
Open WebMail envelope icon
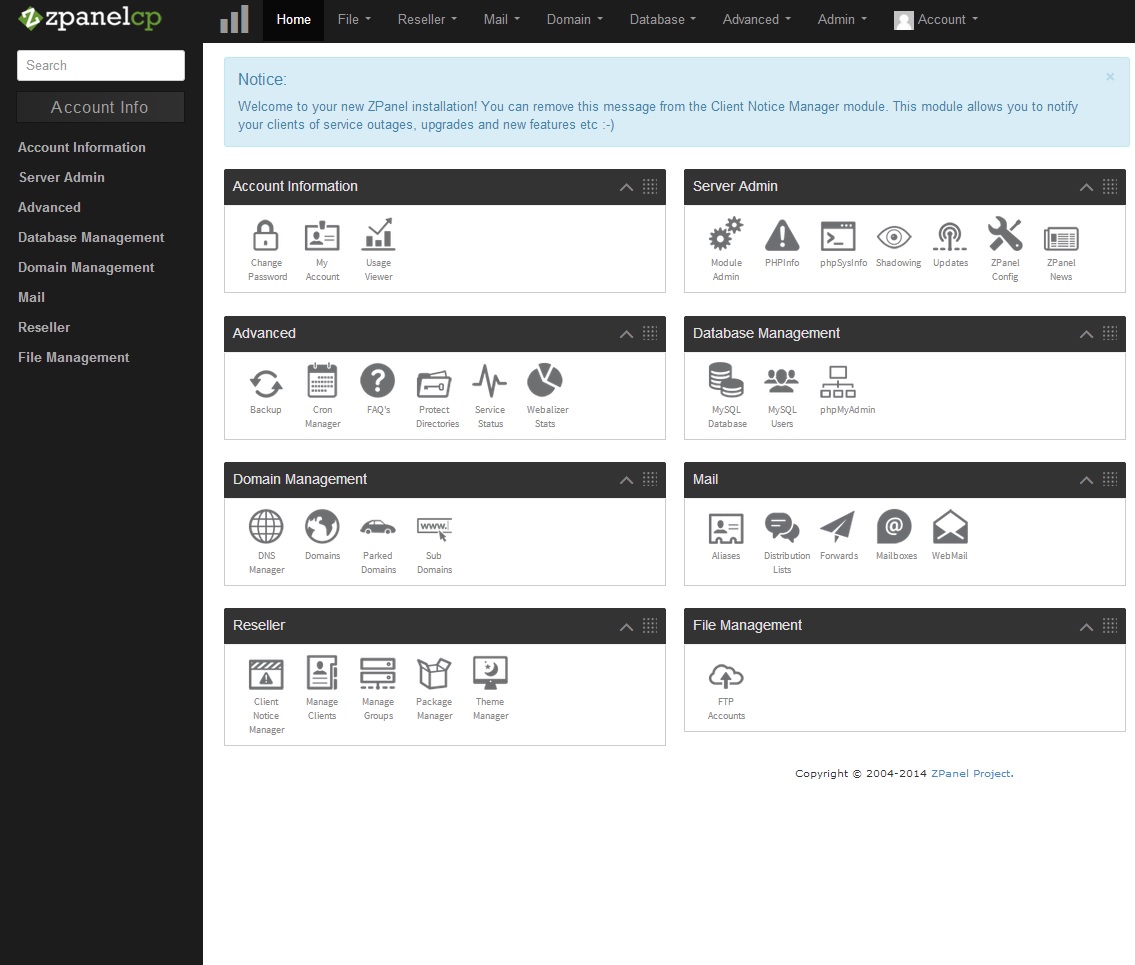pos(949,530)
